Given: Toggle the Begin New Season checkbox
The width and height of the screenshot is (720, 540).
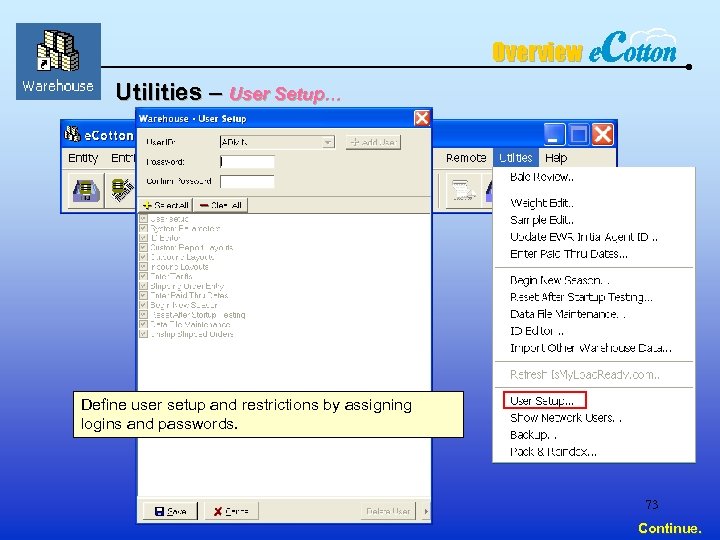Looking at the screenshot, I should pos(143,305).
